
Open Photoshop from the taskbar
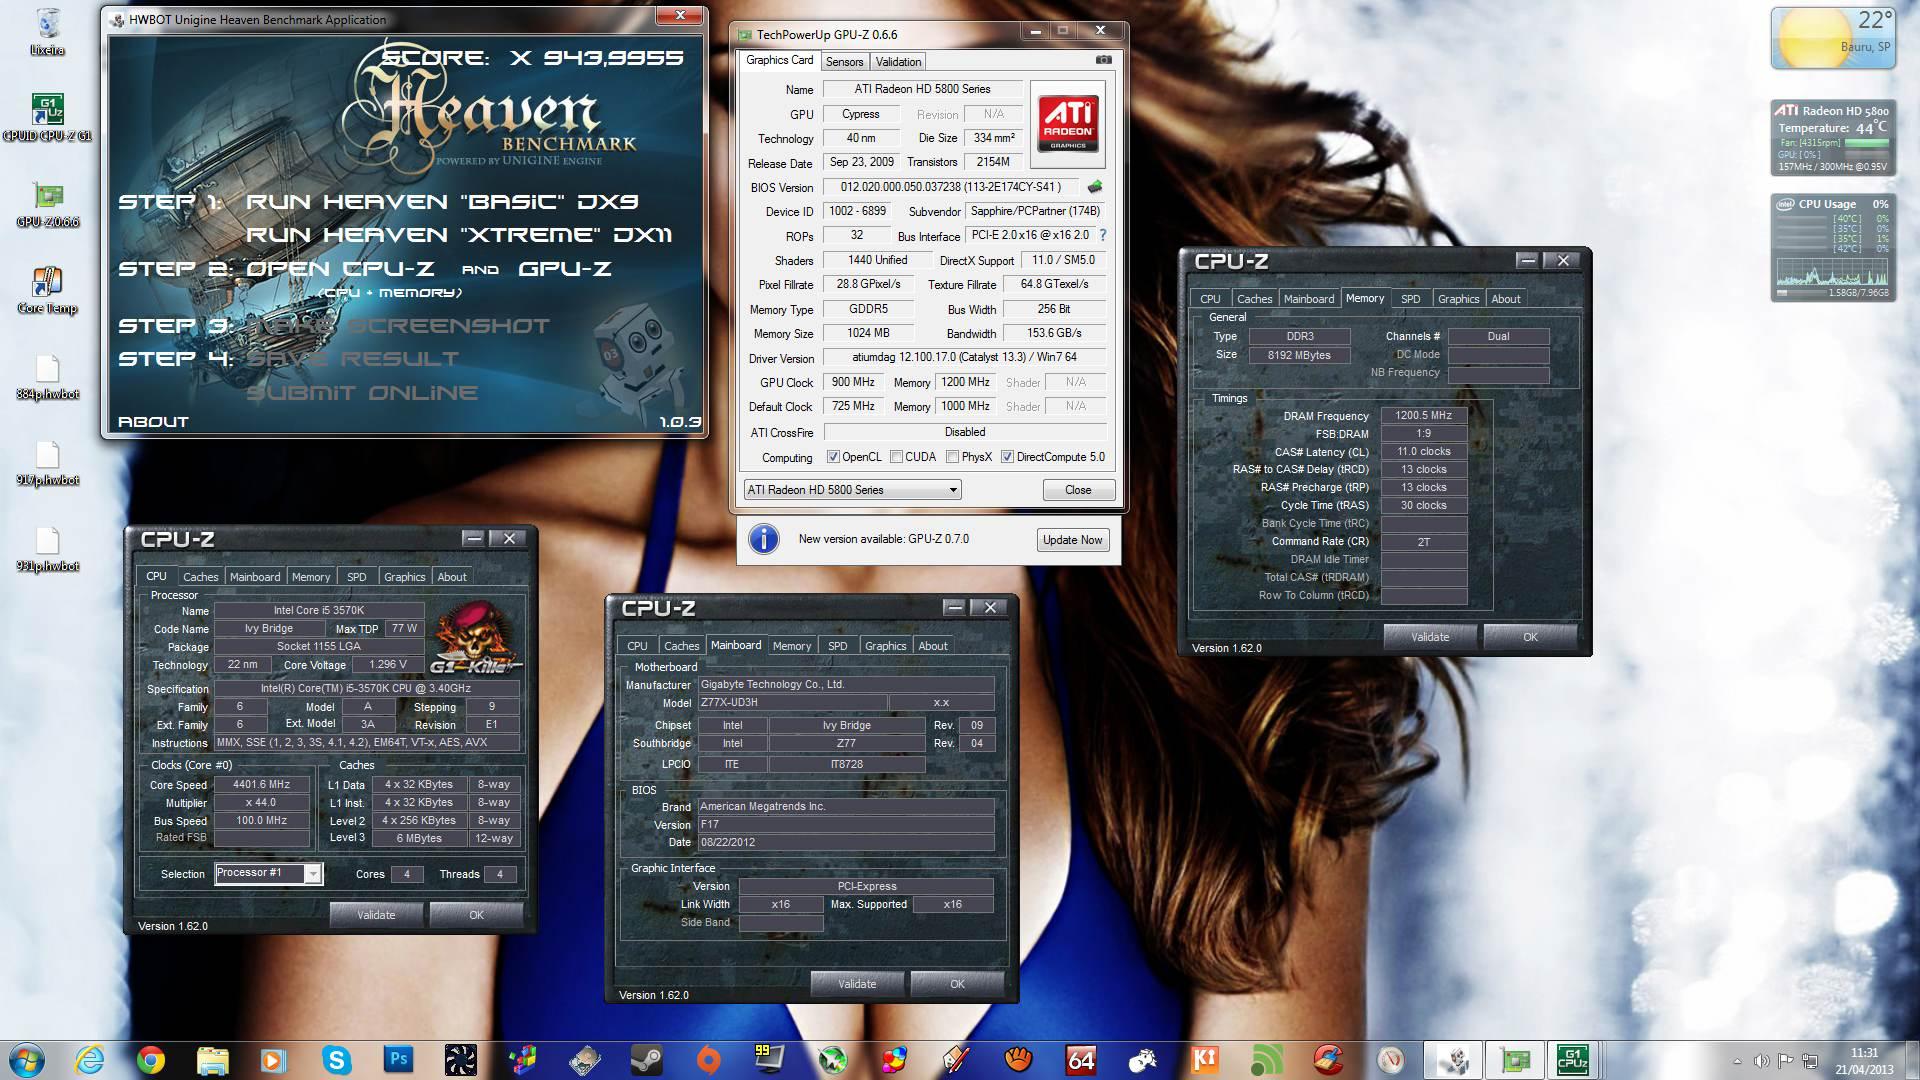(399, 1060)
